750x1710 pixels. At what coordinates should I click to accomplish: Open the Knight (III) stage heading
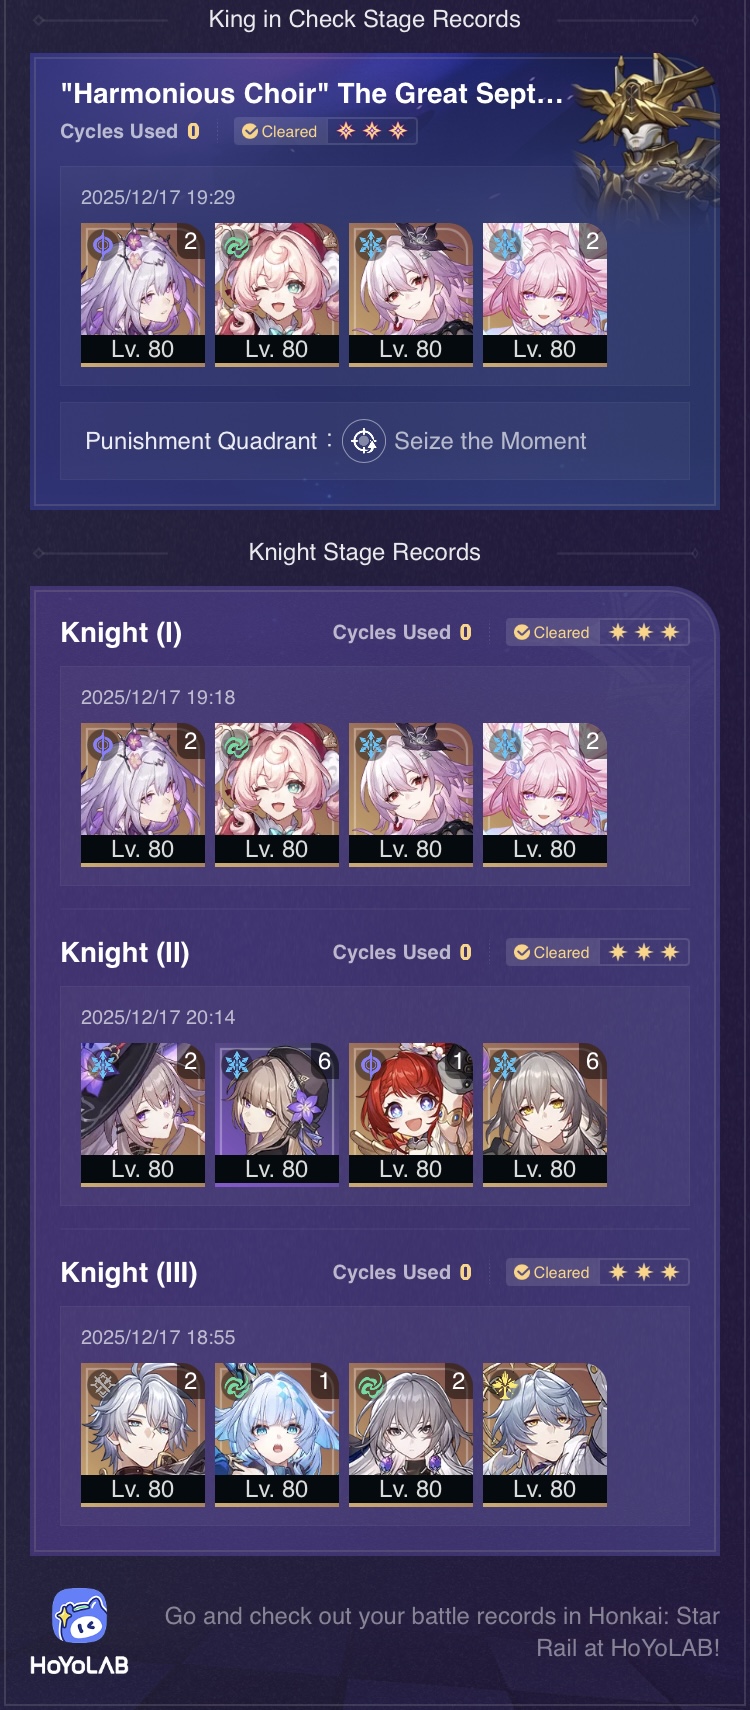(x=129, y=1273)
